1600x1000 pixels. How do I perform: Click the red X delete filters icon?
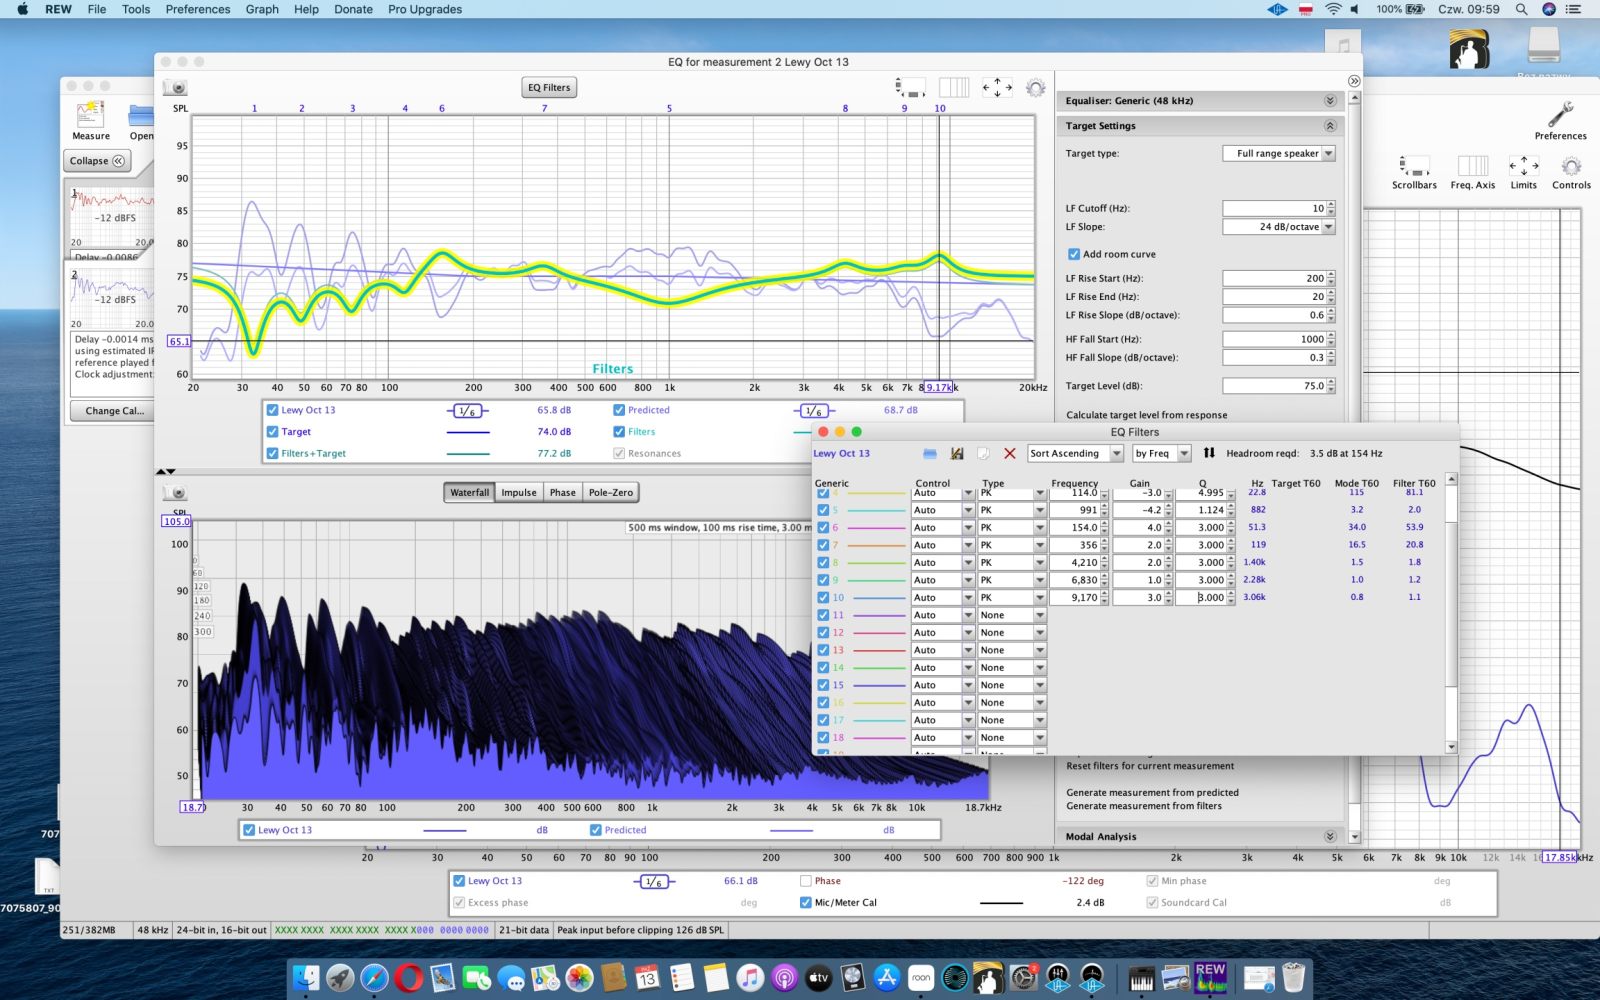[1010, 453]
